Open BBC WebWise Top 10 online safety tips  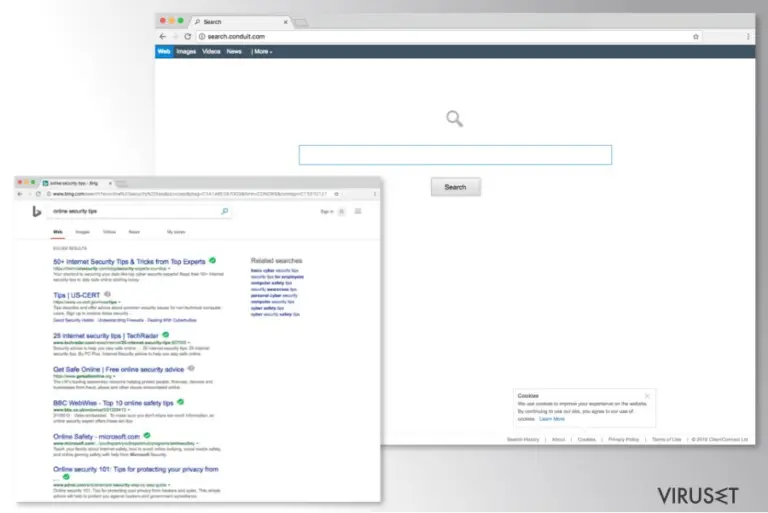tap(113, 403)
